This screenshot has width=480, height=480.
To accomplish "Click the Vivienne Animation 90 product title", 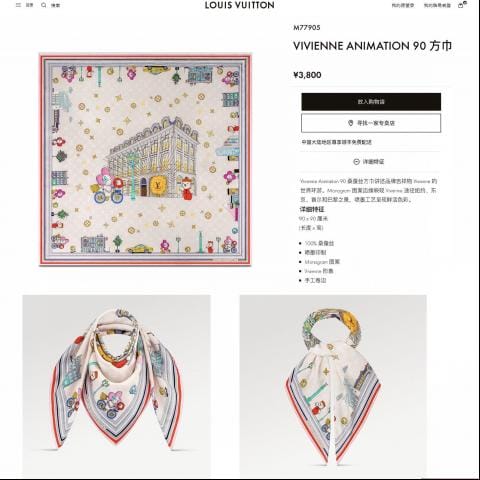I will pyautogui.click(x=372, y=46).
